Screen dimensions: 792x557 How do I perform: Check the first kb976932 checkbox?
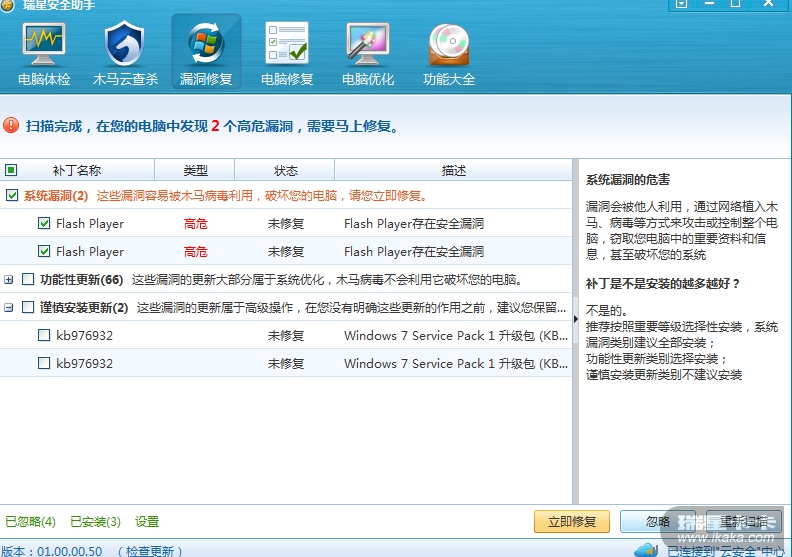tap(44, 335)
